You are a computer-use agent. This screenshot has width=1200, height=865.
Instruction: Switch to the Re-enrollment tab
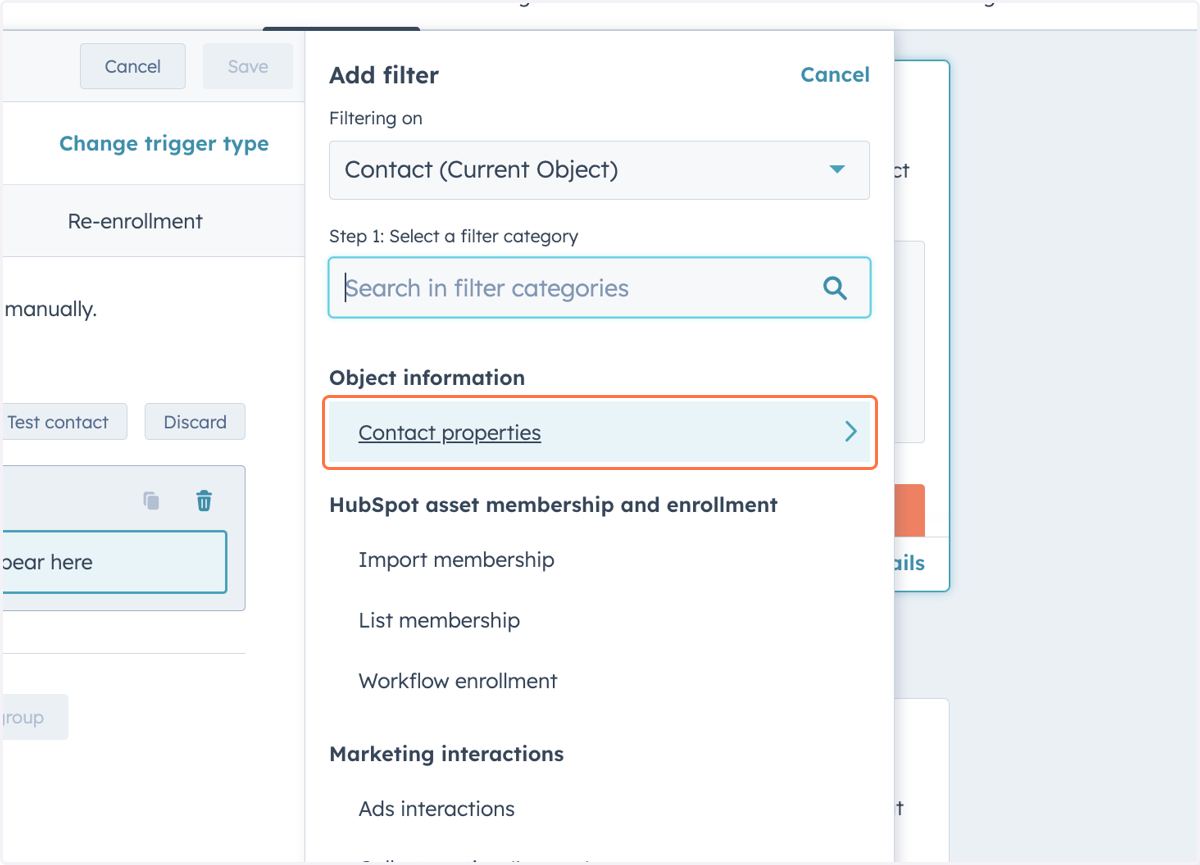point(135,221)
